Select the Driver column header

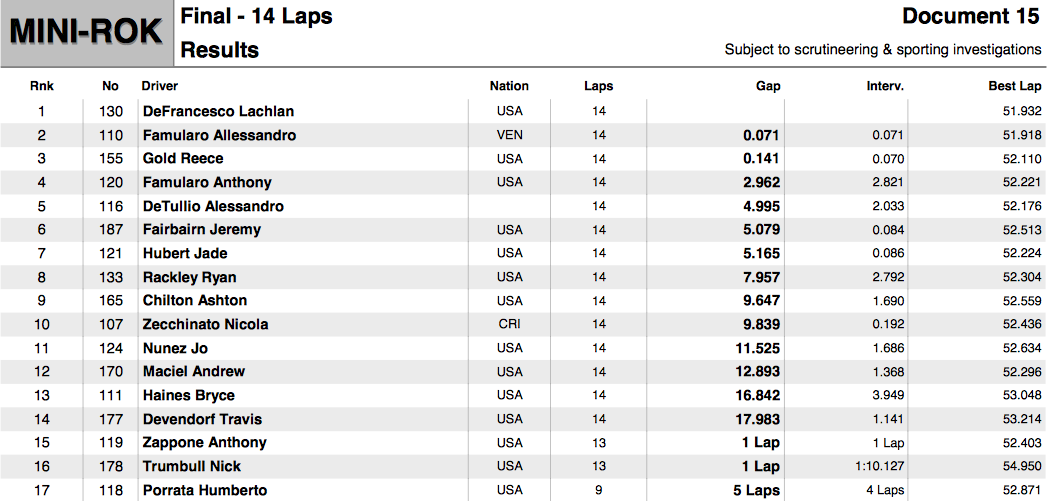click(x=160, y=86)
